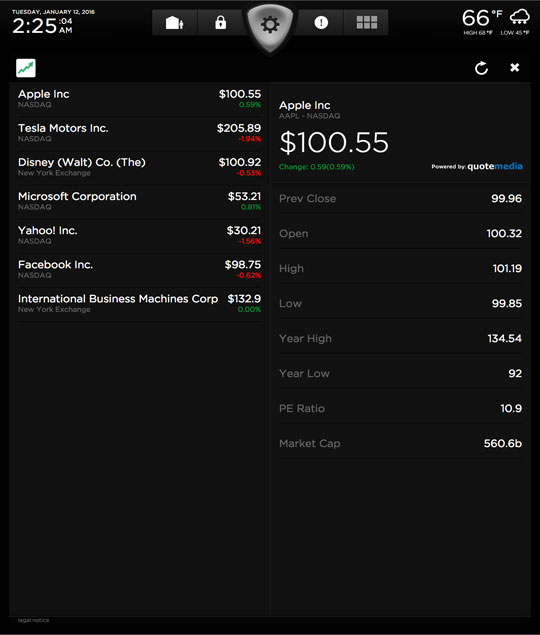Tap the padlock lock icon
Image resolution: width=540 pixels, height=635 pixels.
pos(220,23)
